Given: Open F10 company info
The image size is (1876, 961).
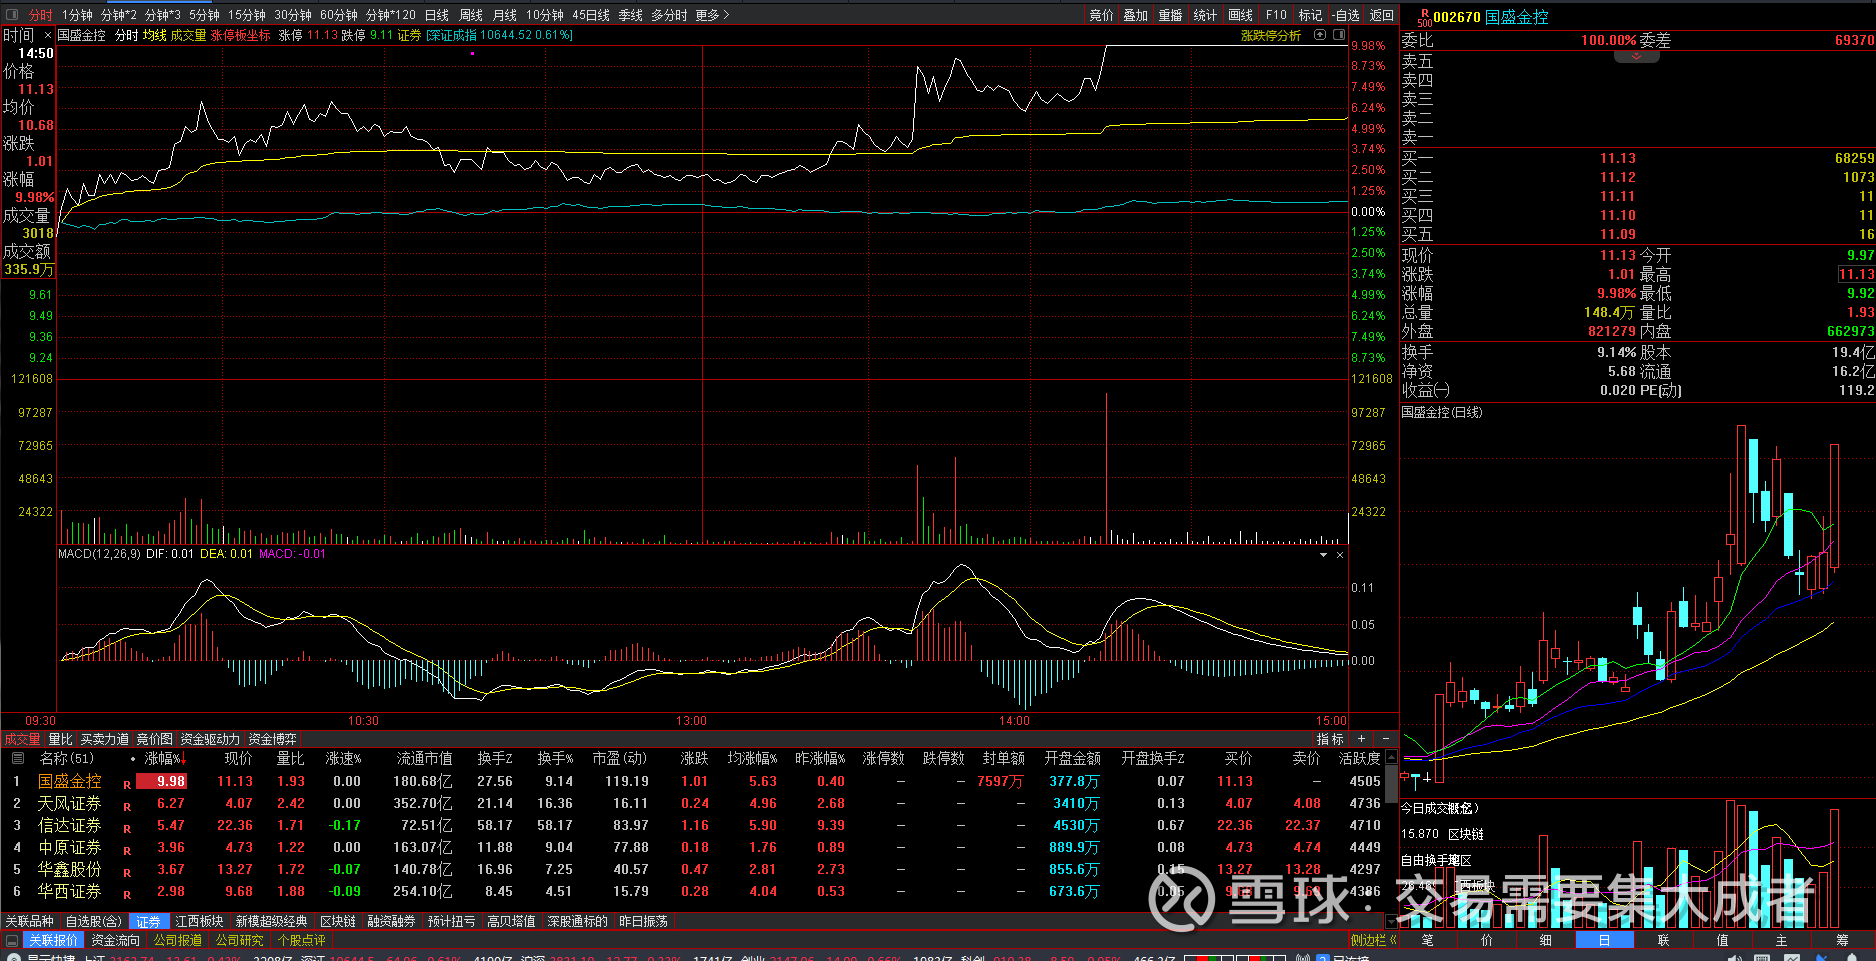Looking at the screenshot, I should [1276, 15].
